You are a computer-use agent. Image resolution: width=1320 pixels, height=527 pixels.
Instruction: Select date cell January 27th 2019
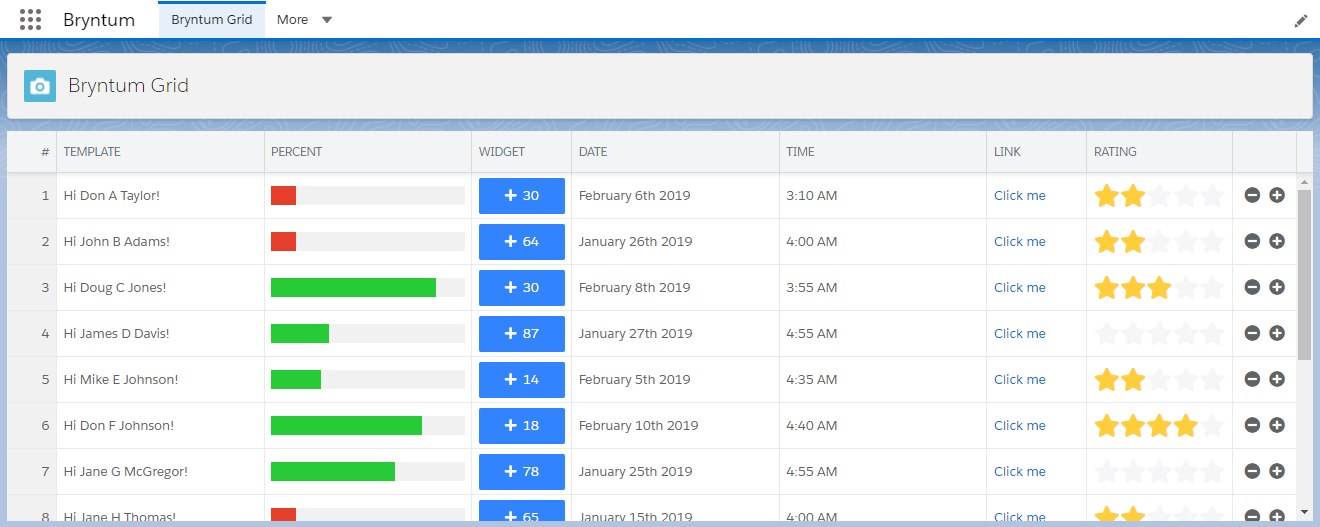coord(675,334)
